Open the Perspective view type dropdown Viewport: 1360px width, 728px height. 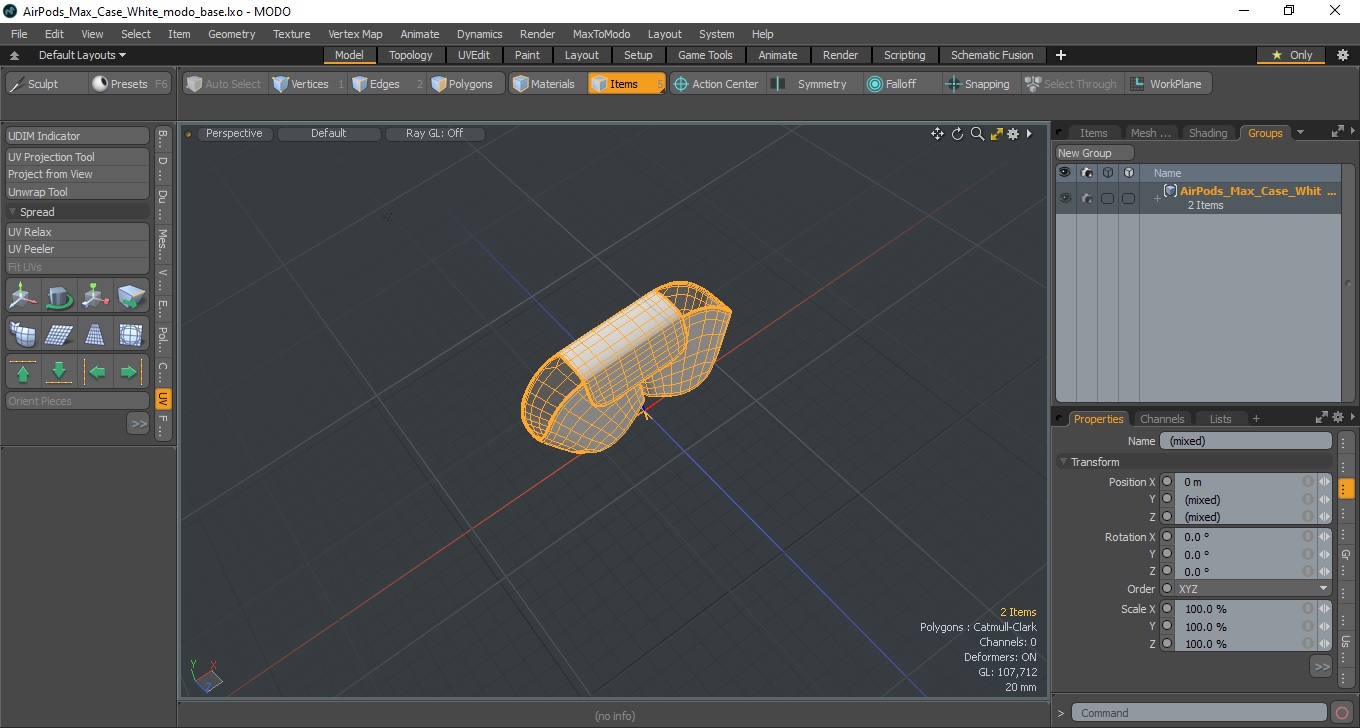[x=234, y=133]
